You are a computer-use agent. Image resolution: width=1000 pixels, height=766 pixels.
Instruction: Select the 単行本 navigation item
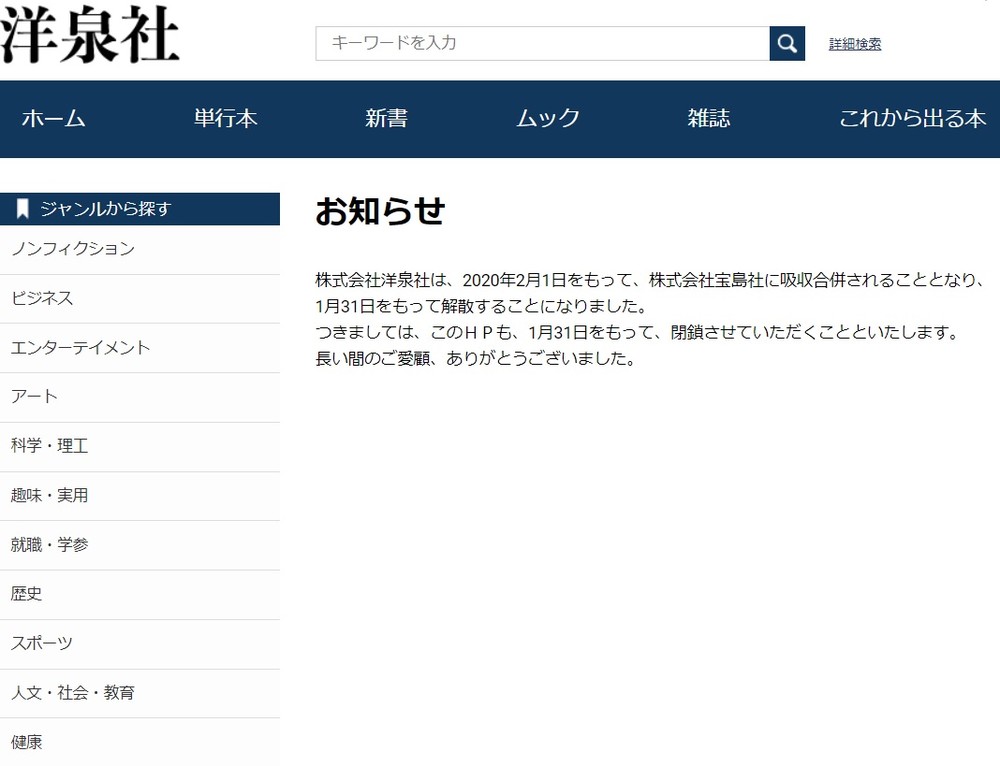(224, 119)
